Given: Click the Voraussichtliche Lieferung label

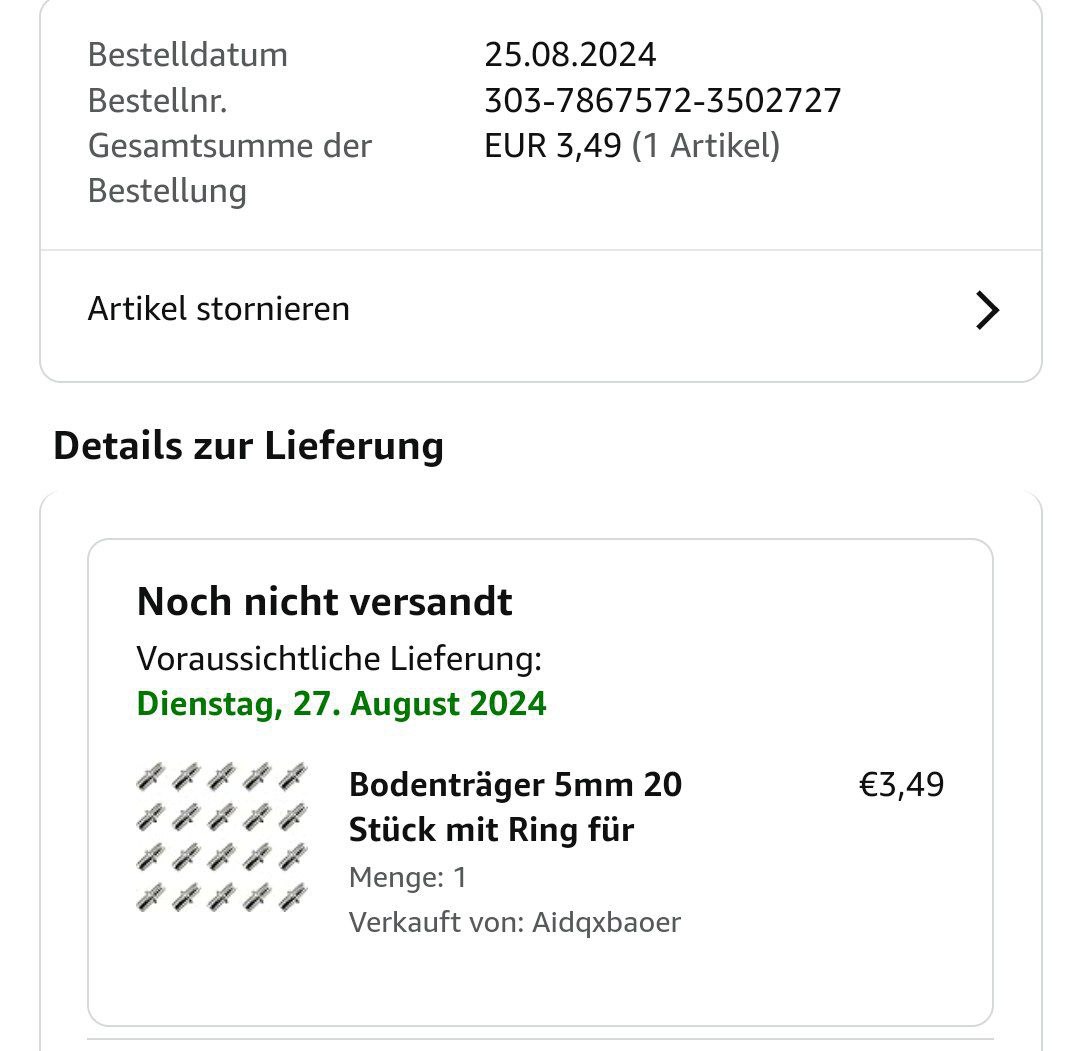Looking at the screenshot, I should pos(339,659).
